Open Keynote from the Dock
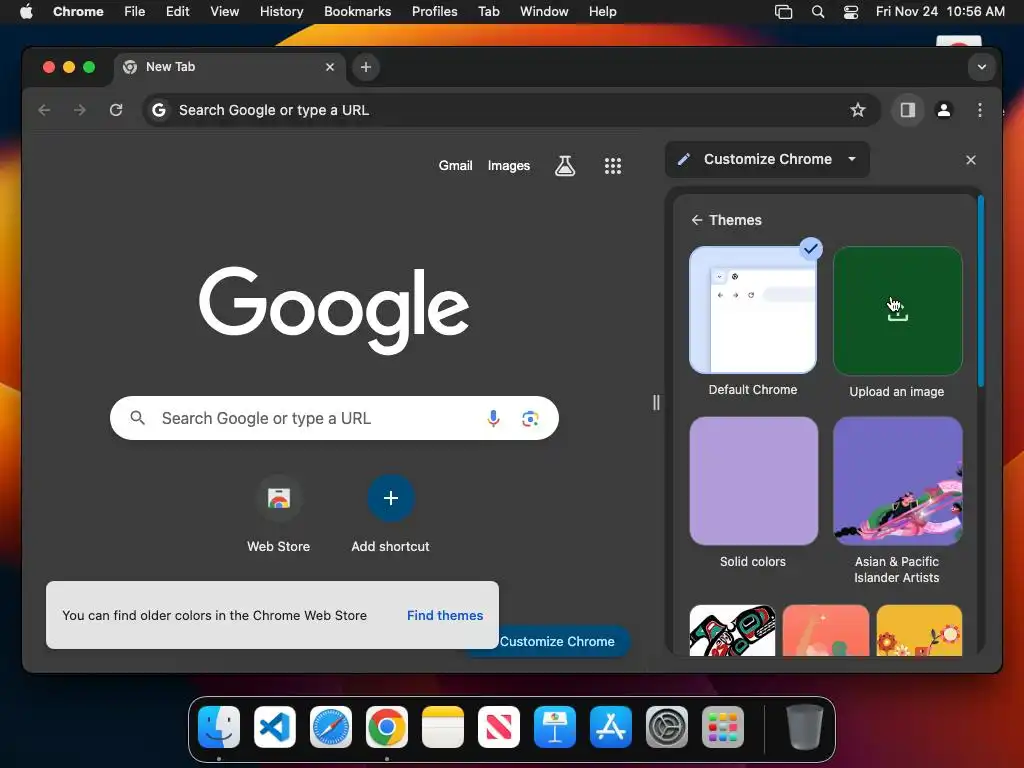This screenshot has width=1024, height=768. (554, 727)
